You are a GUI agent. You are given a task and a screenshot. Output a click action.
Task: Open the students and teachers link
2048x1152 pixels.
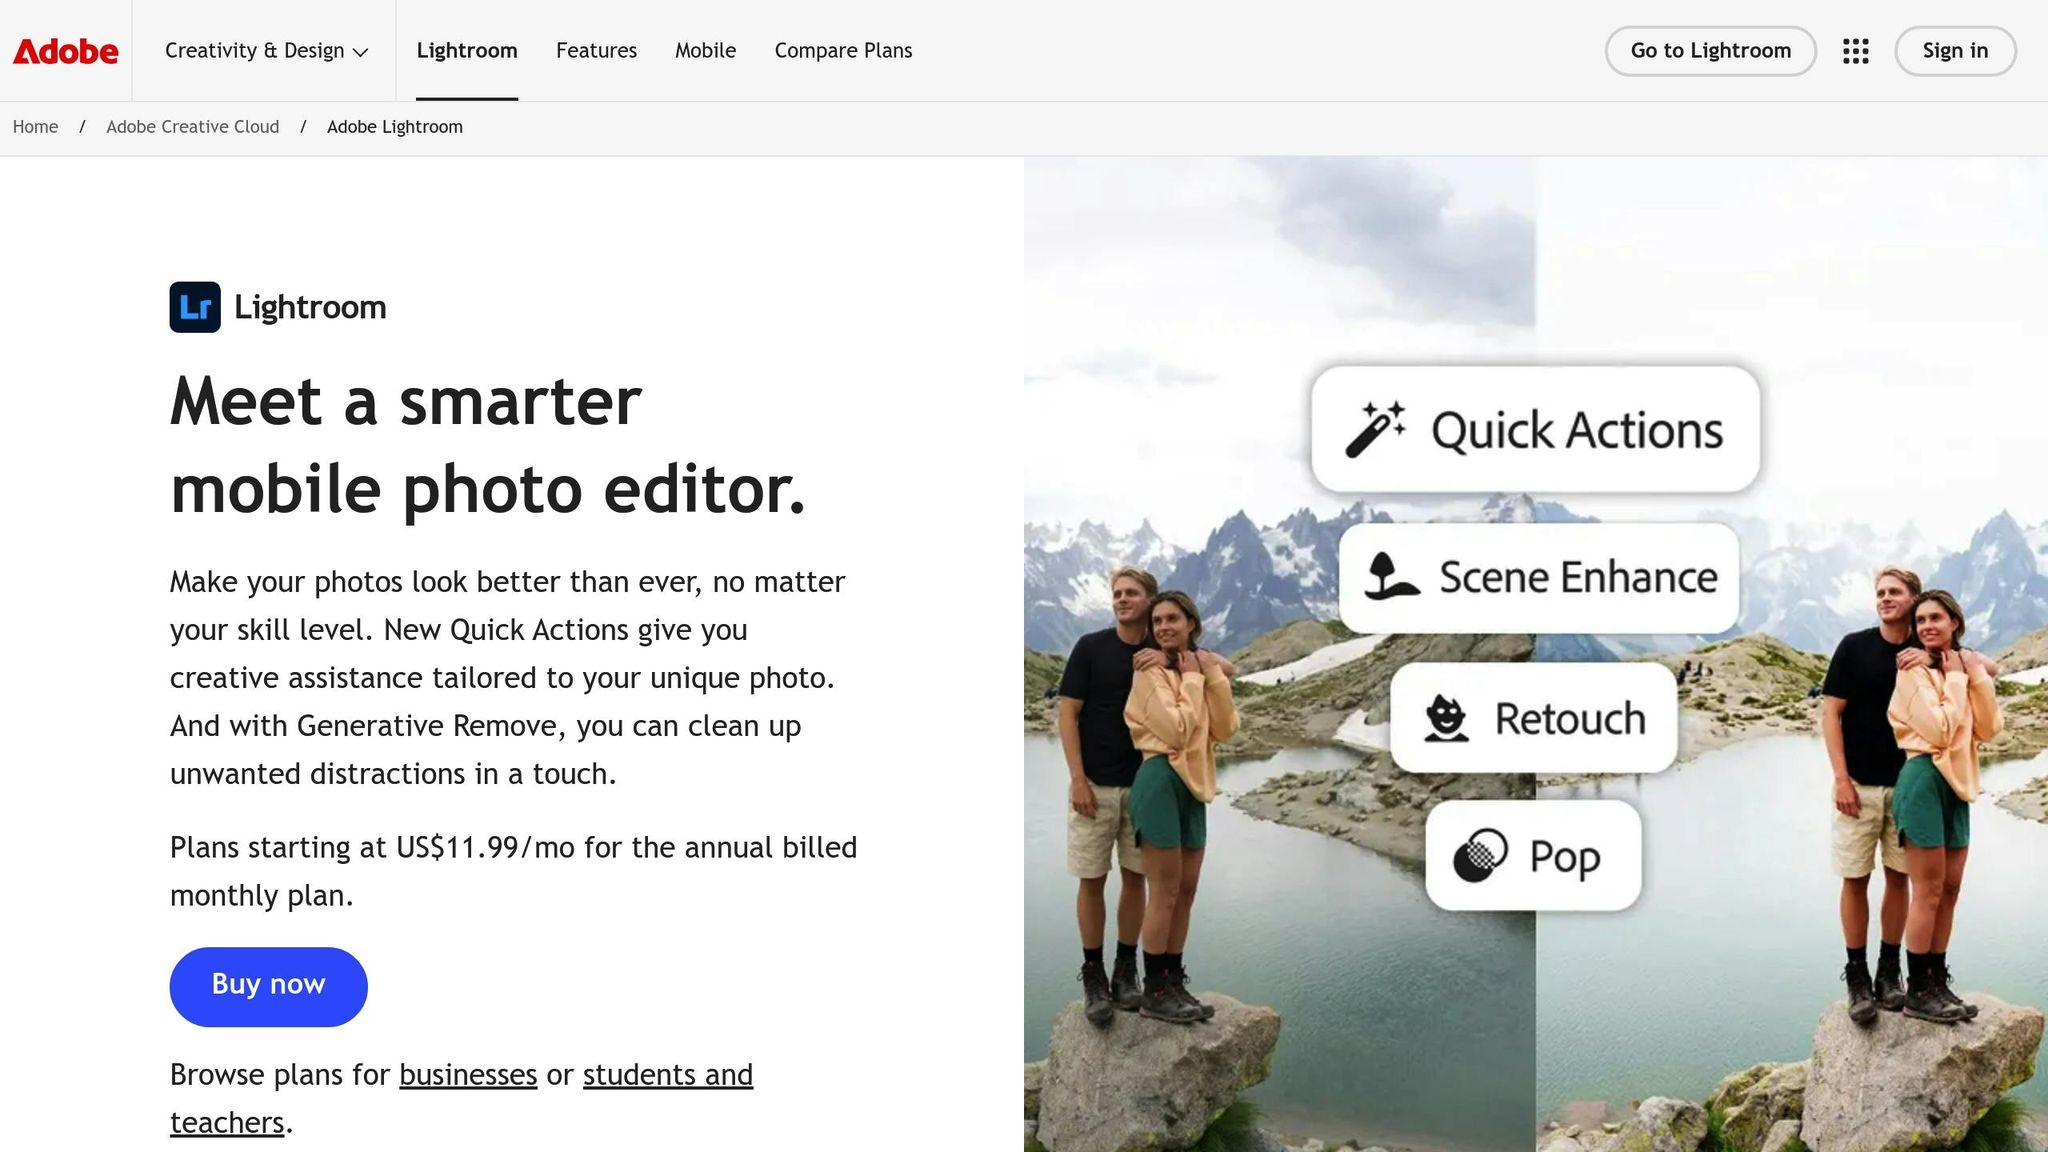point(667,1075)
